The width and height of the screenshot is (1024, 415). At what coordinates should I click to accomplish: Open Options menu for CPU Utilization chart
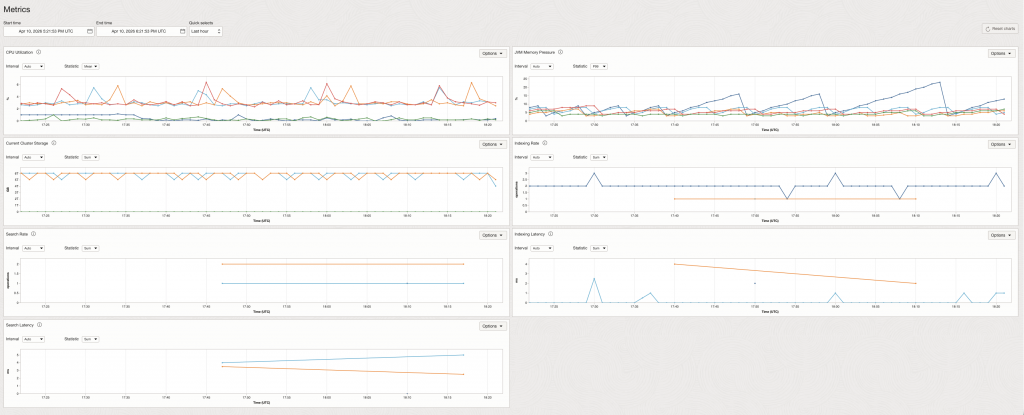tap(494, 53)
